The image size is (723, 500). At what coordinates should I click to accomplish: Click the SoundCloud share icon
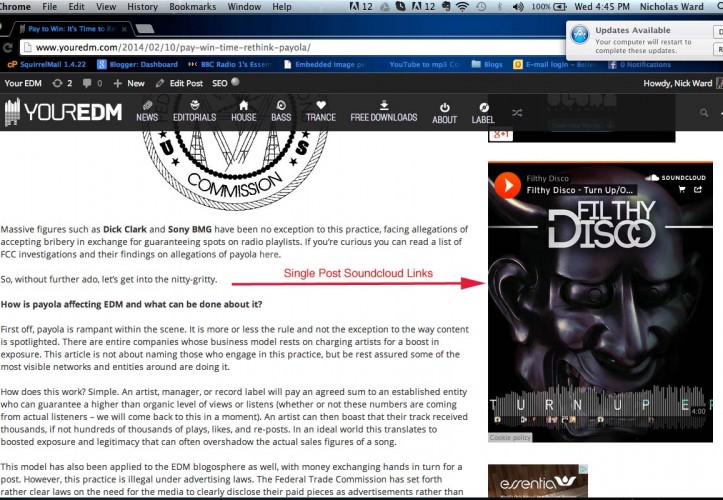coord(698,189)
